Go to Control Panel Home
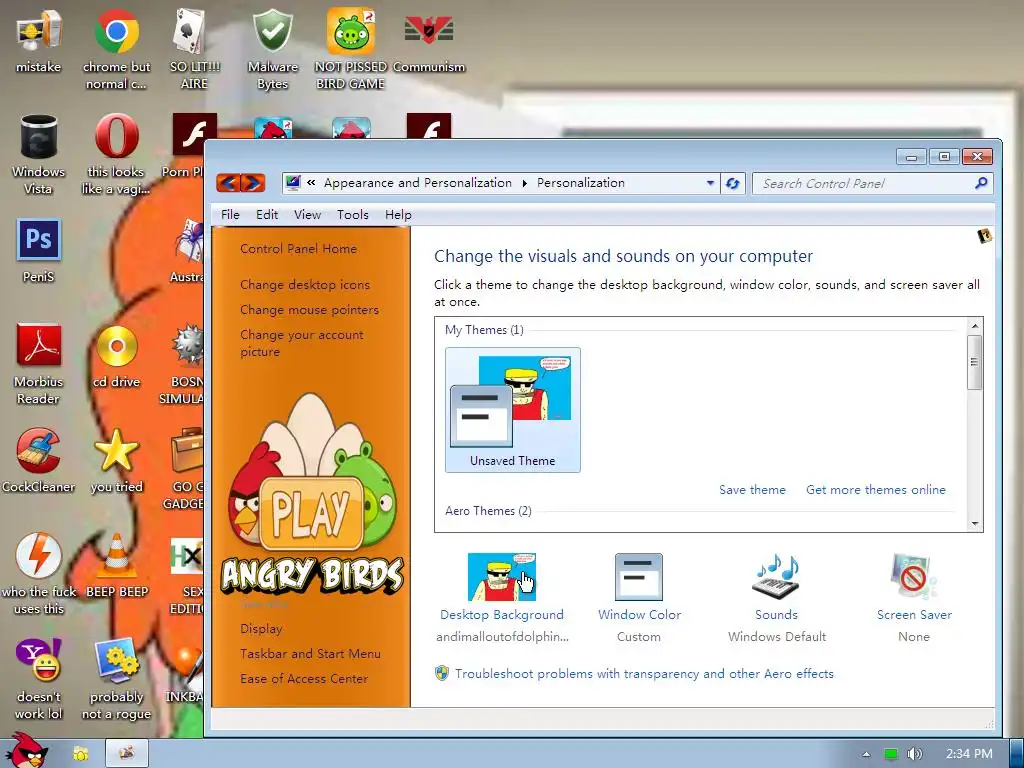This screenshot has width=1024, height=768. pos(298,249)
